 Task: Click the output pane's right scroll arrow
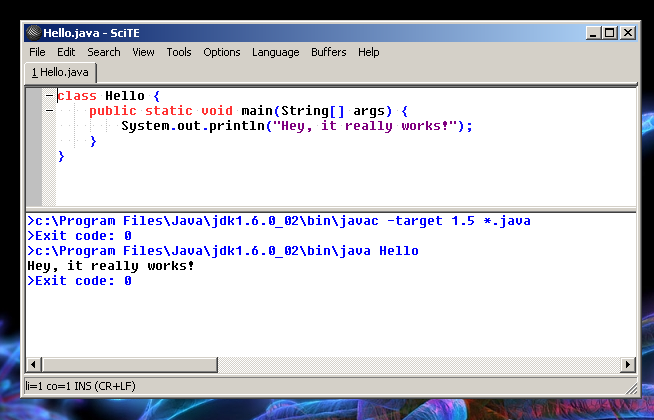coord(629,365)
